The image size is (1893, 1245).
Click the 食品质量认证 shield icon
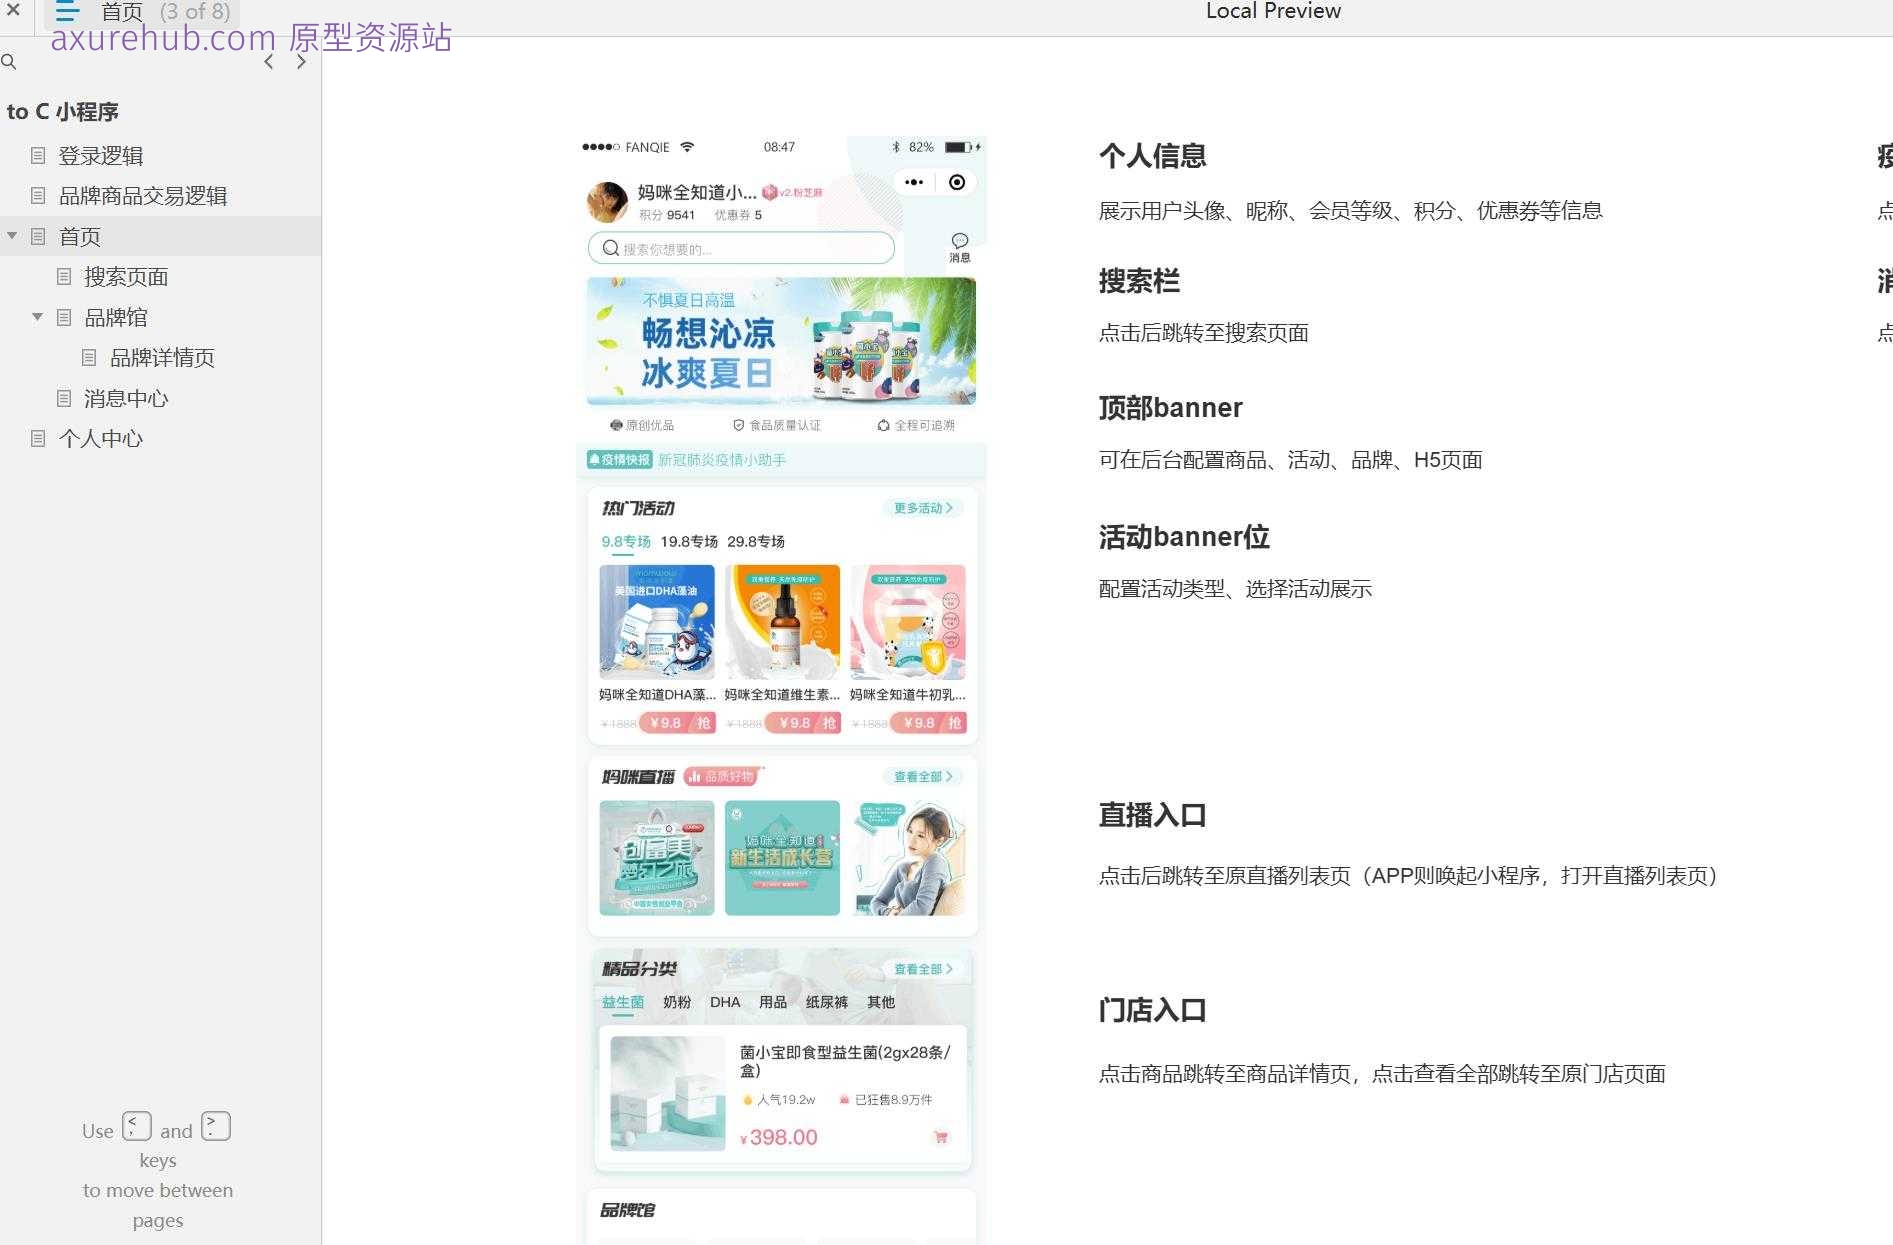pos(737,424)
